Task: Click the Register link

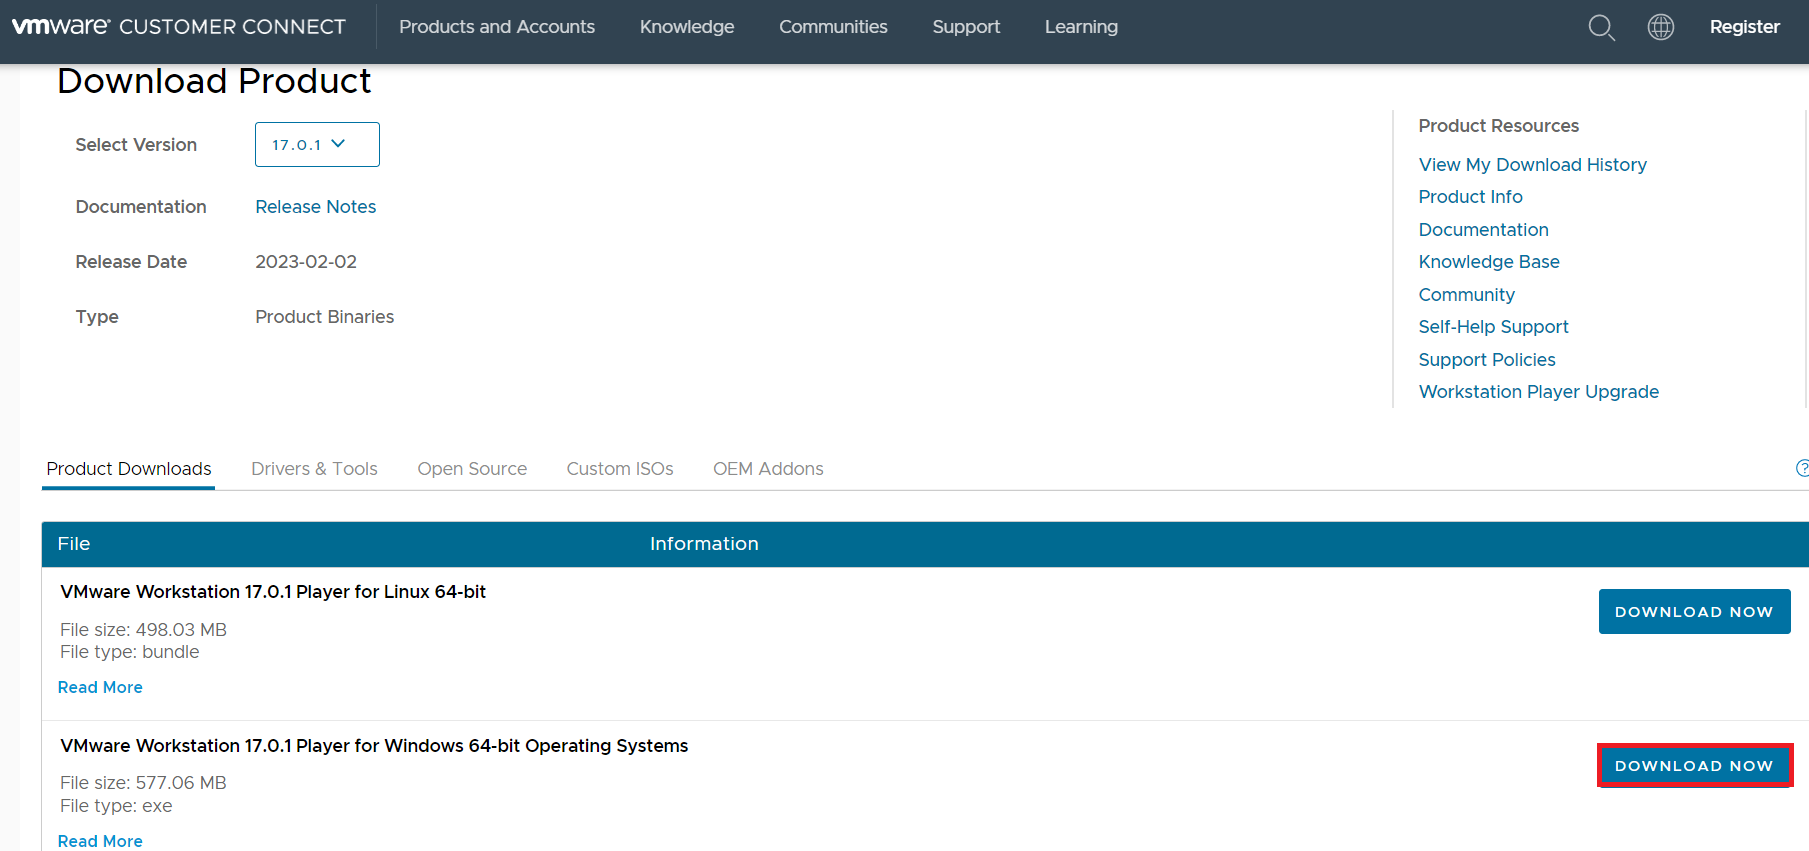Action: [x=1744, y=27]
